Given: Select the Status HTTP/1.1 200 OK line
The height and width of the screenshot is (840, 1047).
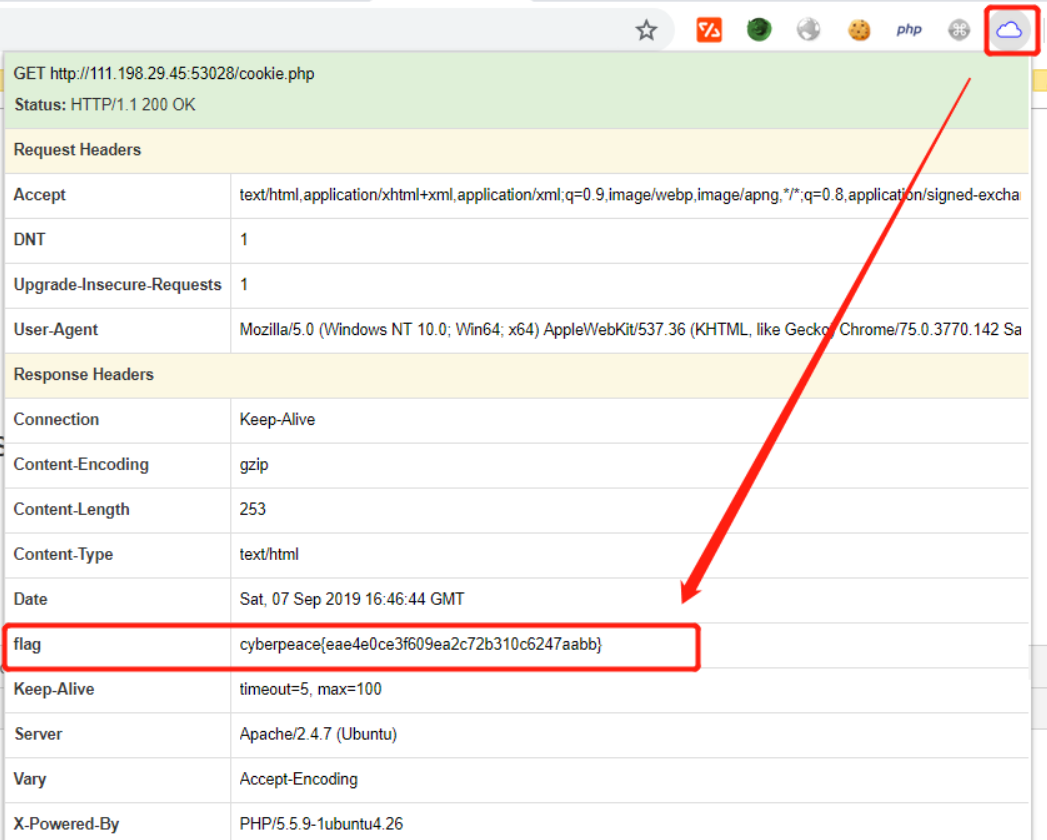Looking at the screenshot, I should click(105, 105).
